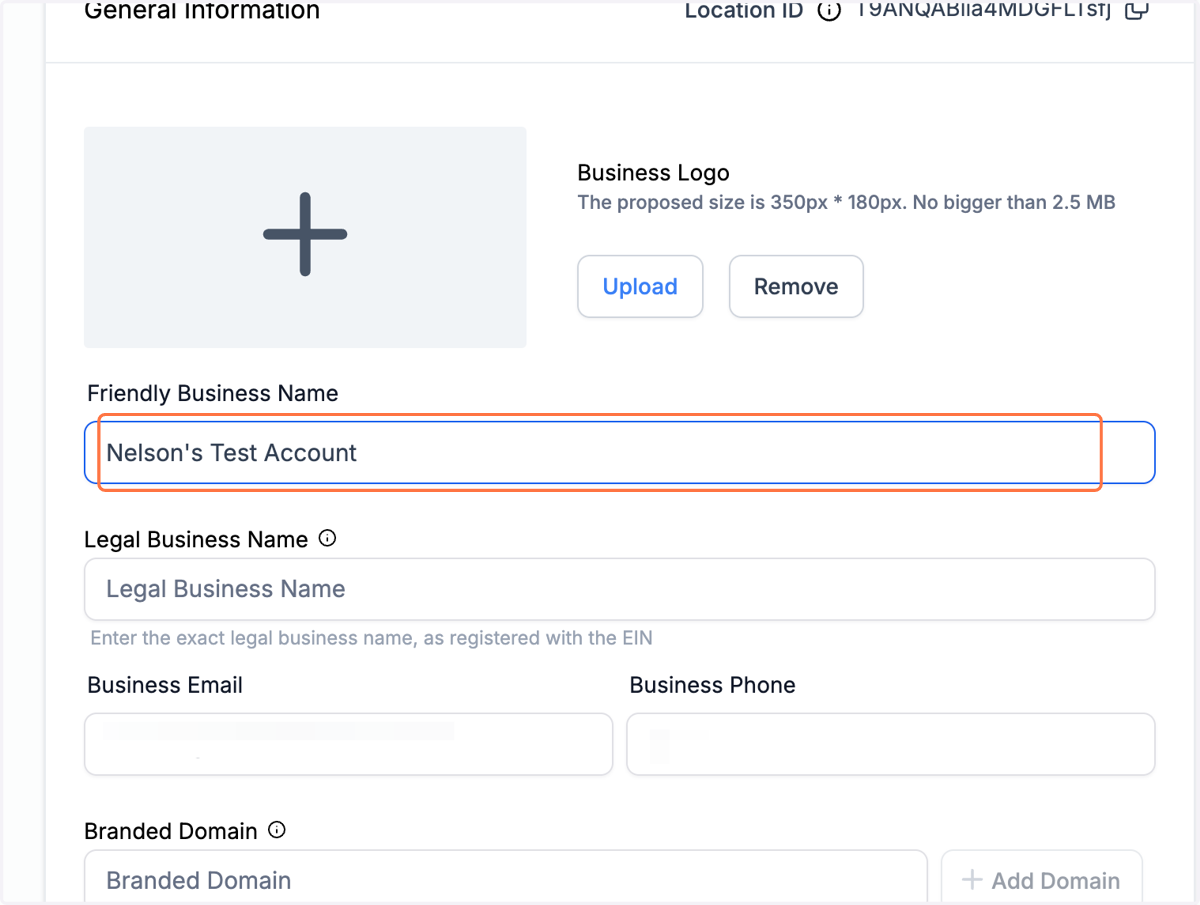Click the Business Email label

[165, 685]
